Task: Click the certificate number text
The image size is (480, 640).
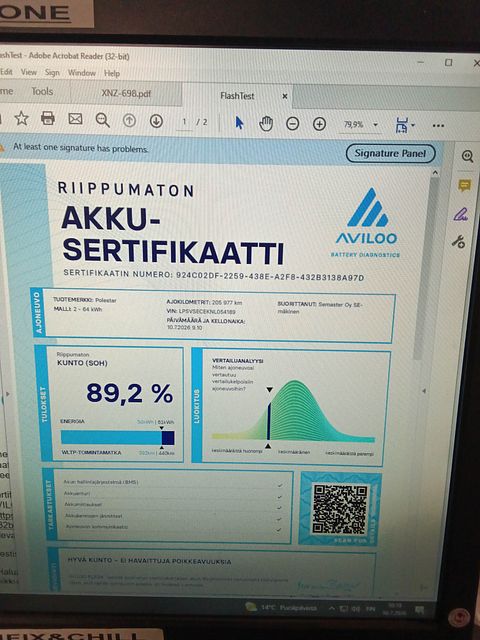Action: click(x=214, y=276)
